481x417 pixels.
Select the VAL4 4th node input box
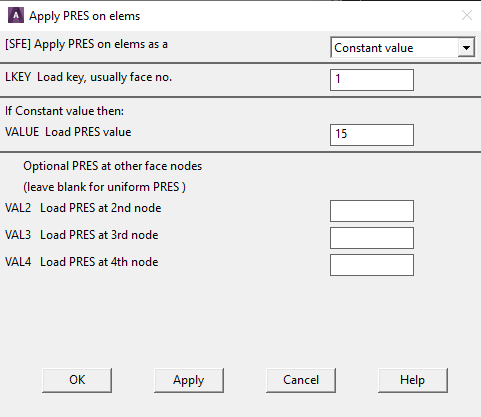click(x=372, y=265)
